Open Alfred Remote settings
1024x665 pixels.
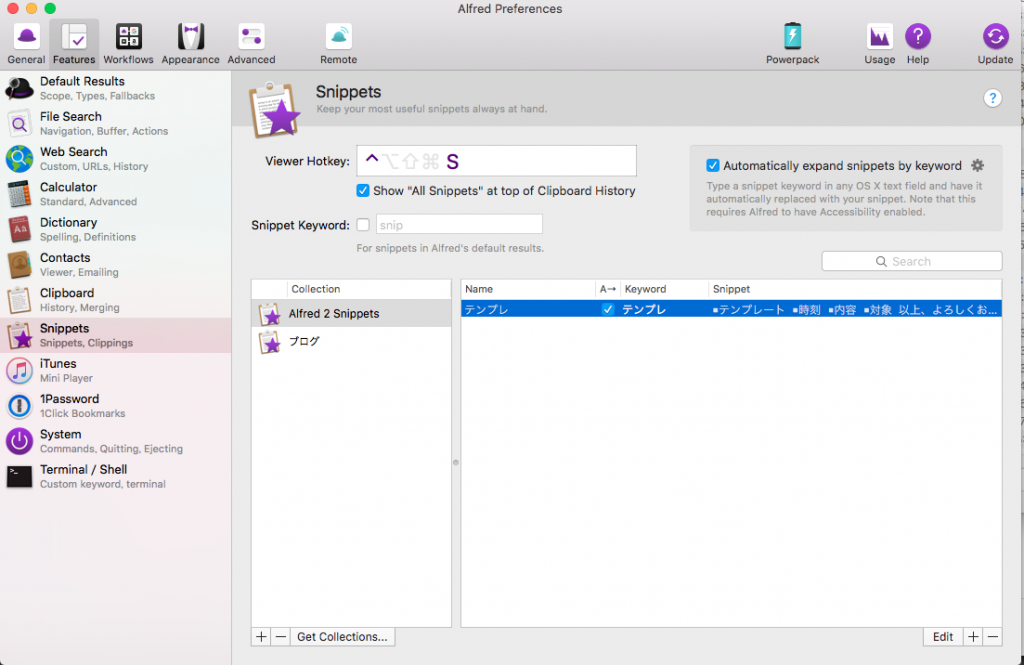[x=338, y=44]
